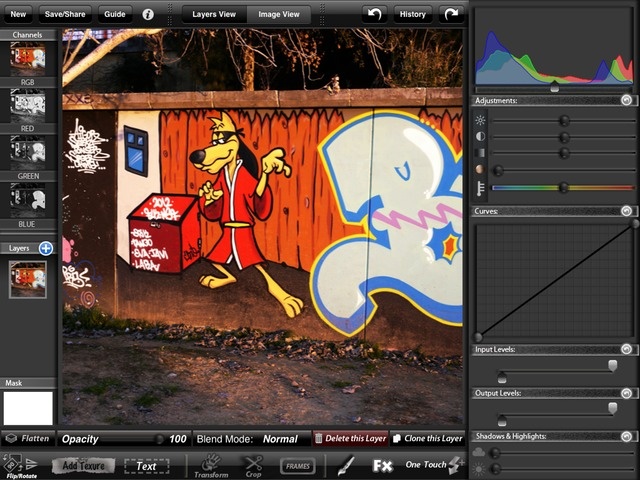Open the Frames tool

point(298,466)
